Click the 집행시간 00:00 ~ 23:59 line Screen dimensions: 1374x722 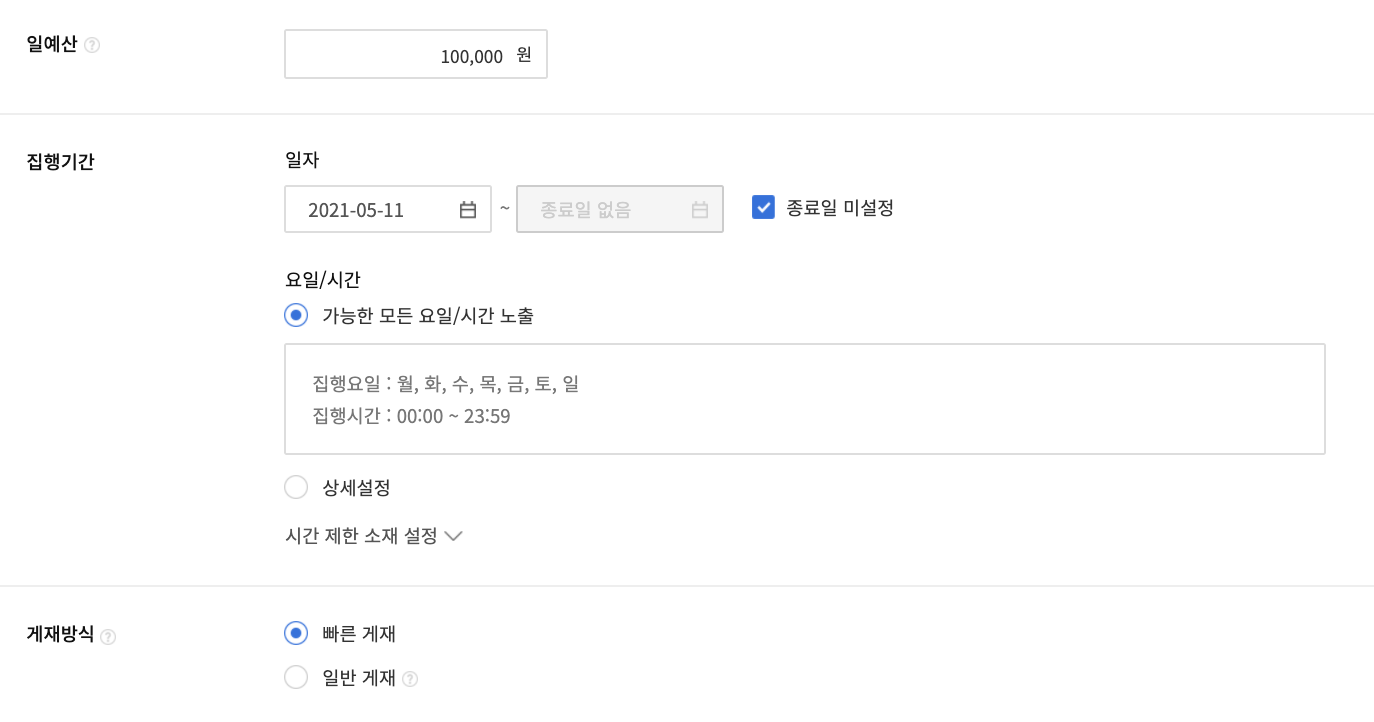click(412, 416)
